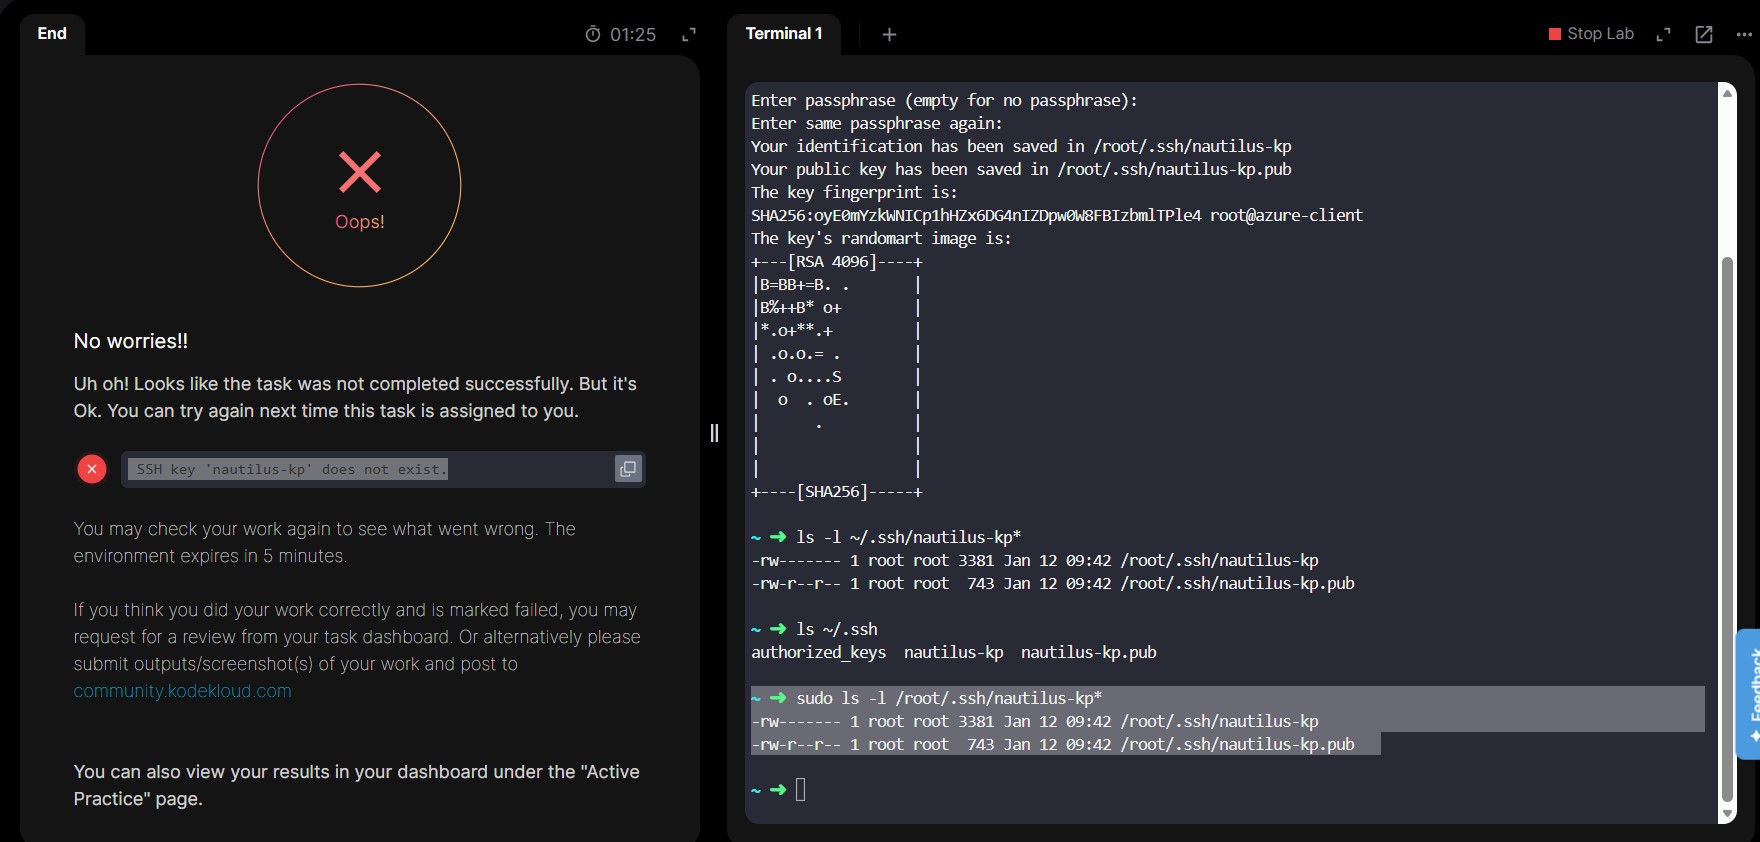Viewport: 1760px width, 842px height.
Task: Grab the panel divider handle
Action: point(714,432)
